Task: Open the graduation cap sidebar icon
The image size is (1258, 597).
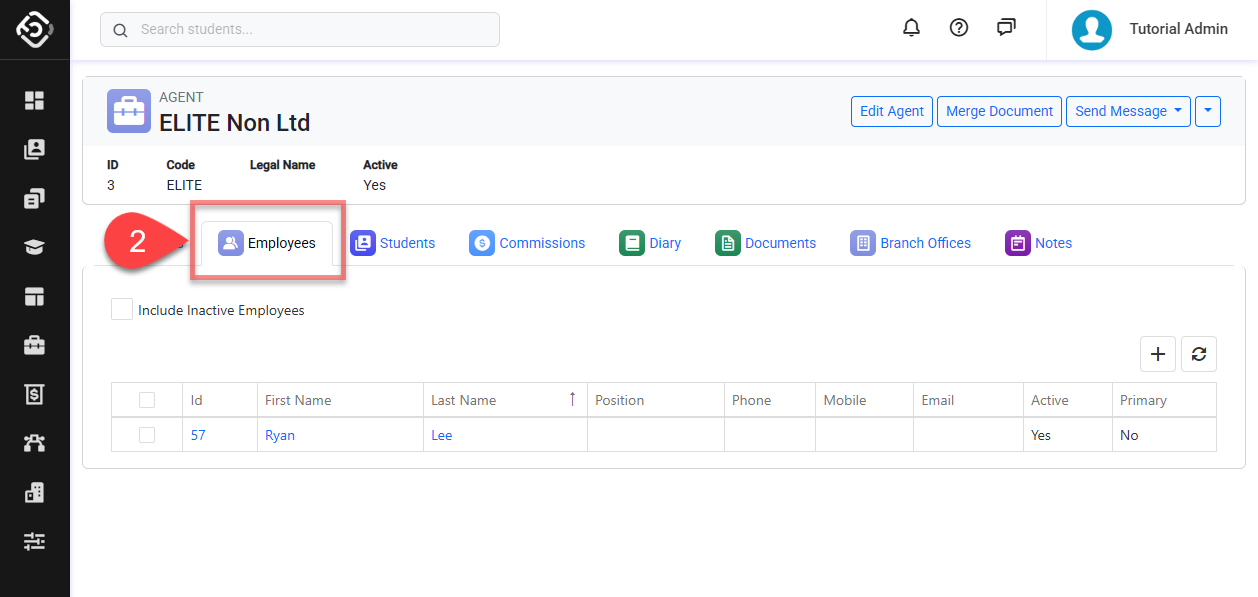Action: (x=35, y=247)
